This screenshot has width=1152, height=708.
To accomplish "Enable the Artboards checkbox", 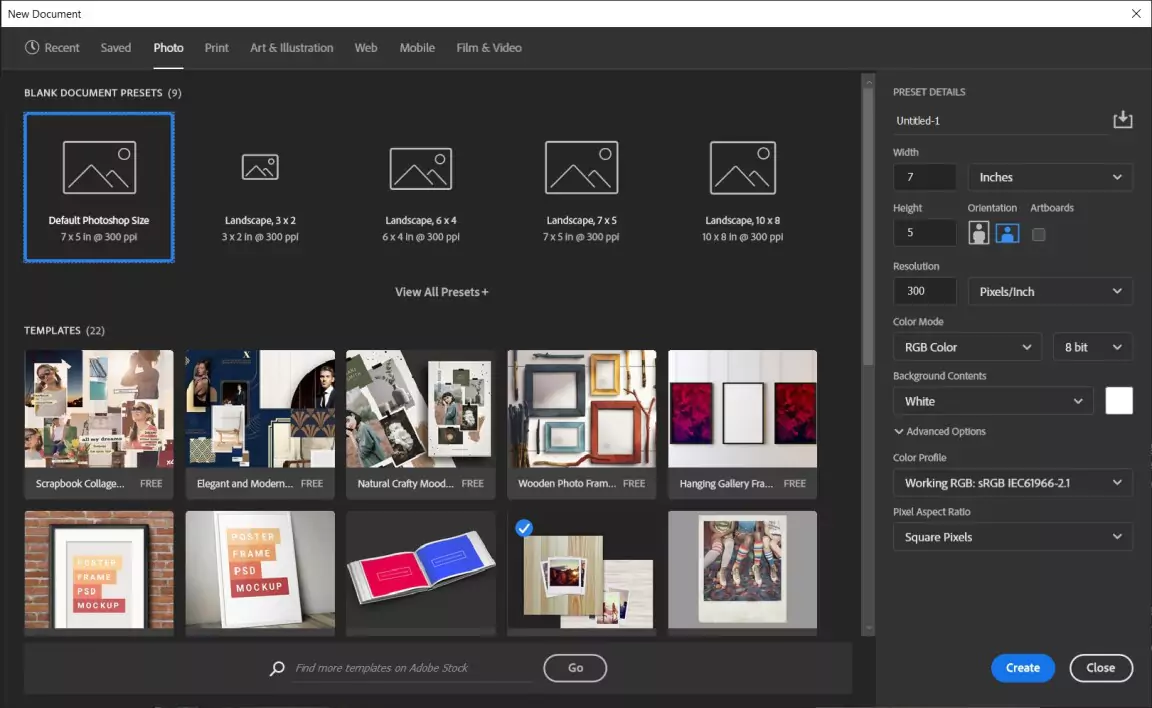I will (x=1039, y=234).
